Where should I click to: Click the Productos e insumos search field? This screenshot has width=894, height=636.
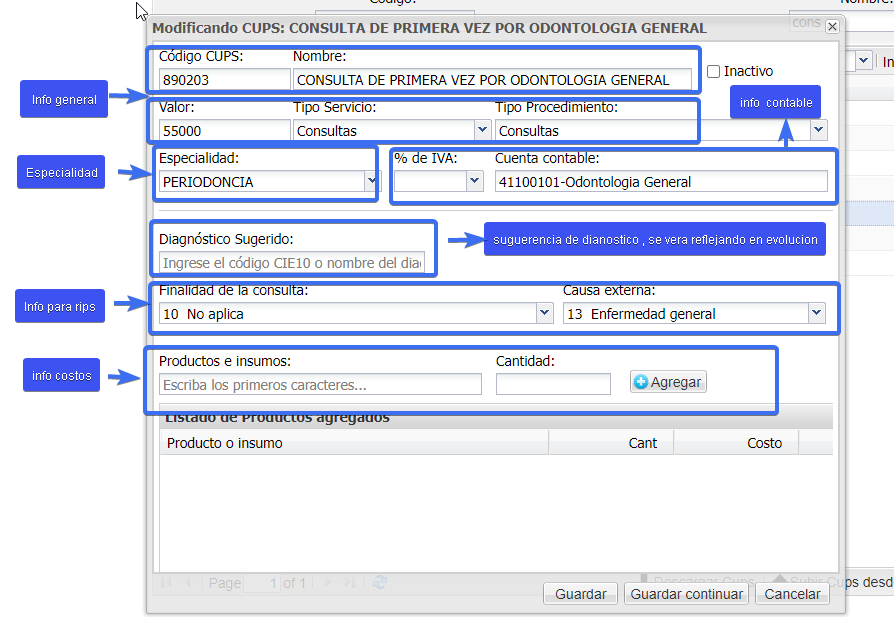320,384
